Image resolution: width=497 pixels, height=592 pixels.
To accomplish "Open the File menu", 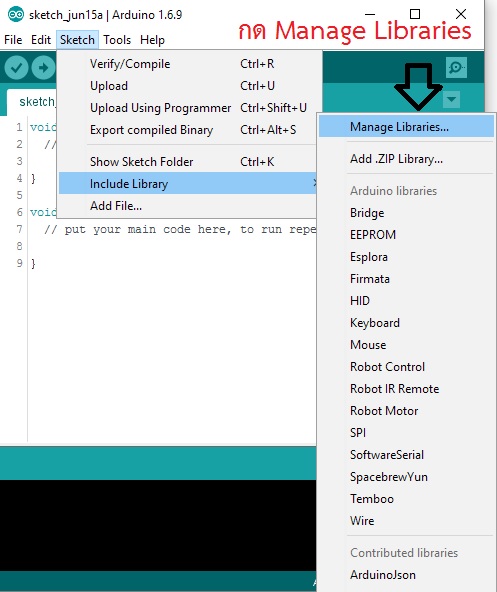I will click(x=13, y=40).
